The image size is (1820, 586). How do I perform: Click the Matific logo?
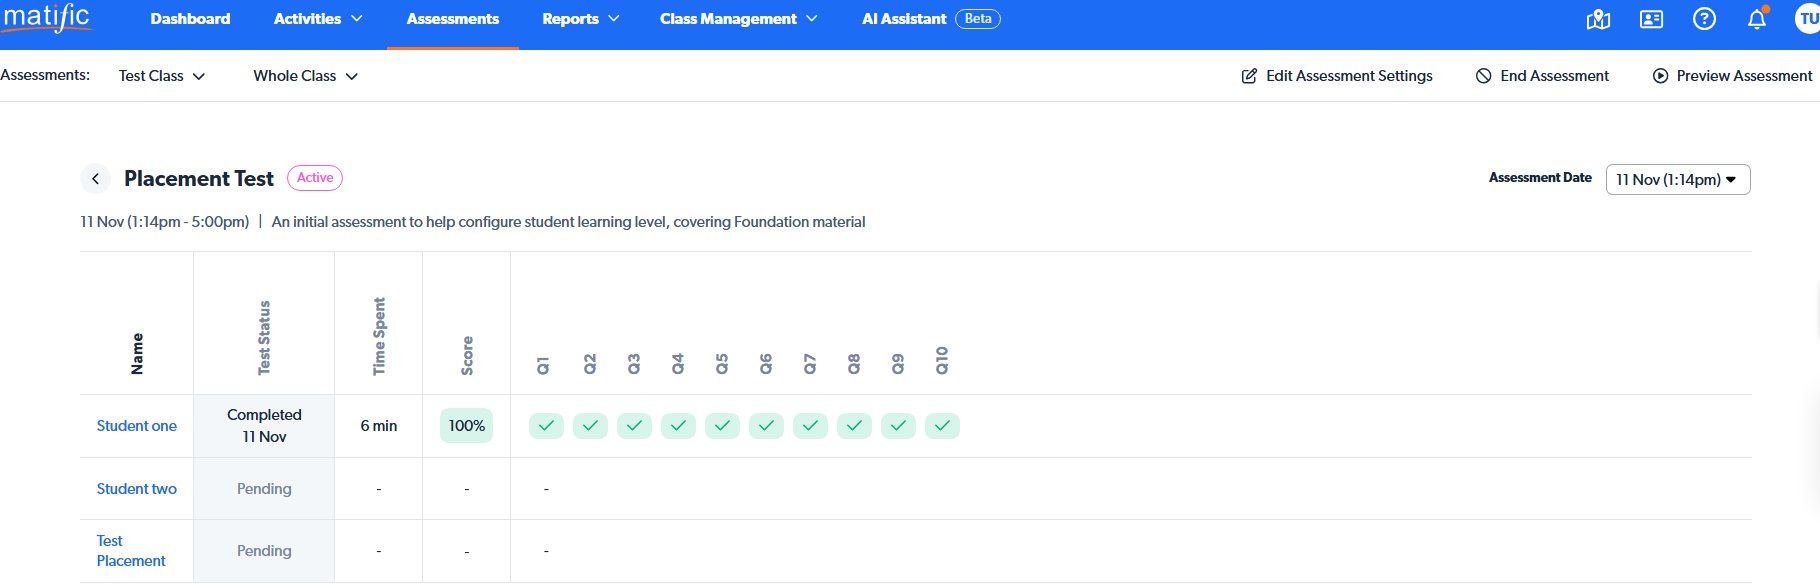pos(47,18)
